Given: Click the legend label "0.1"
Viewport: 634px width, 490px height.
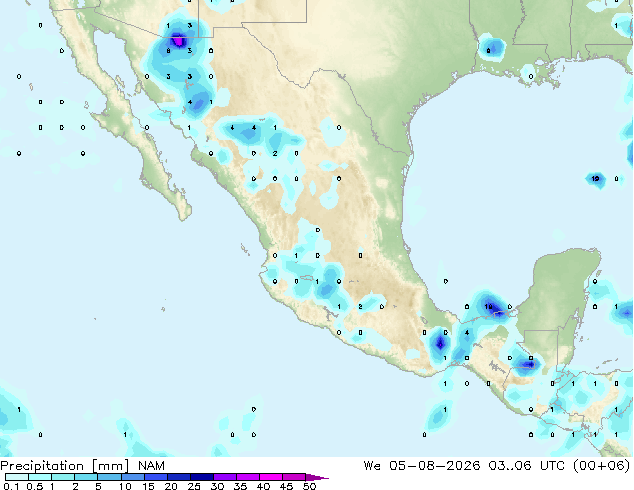Looking at the screenshot, I should point(11,486).
